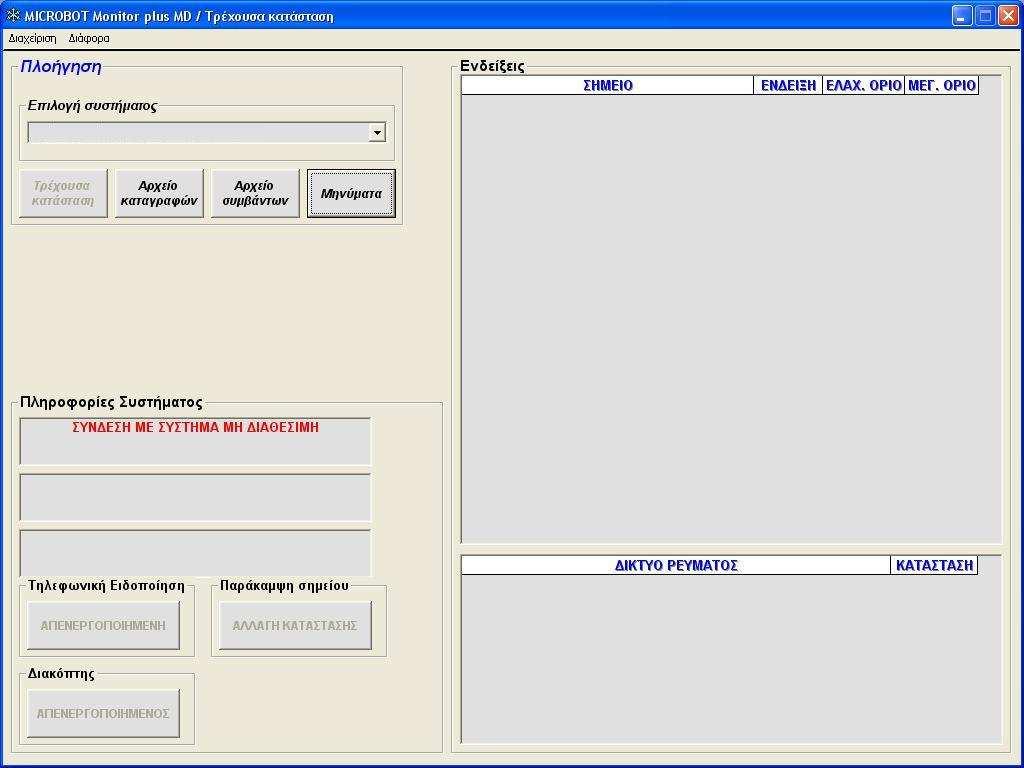Viewport: 1024px width, 768px height.
Task: Open Αρχείο καταγραφών
Action: point(159,193)
